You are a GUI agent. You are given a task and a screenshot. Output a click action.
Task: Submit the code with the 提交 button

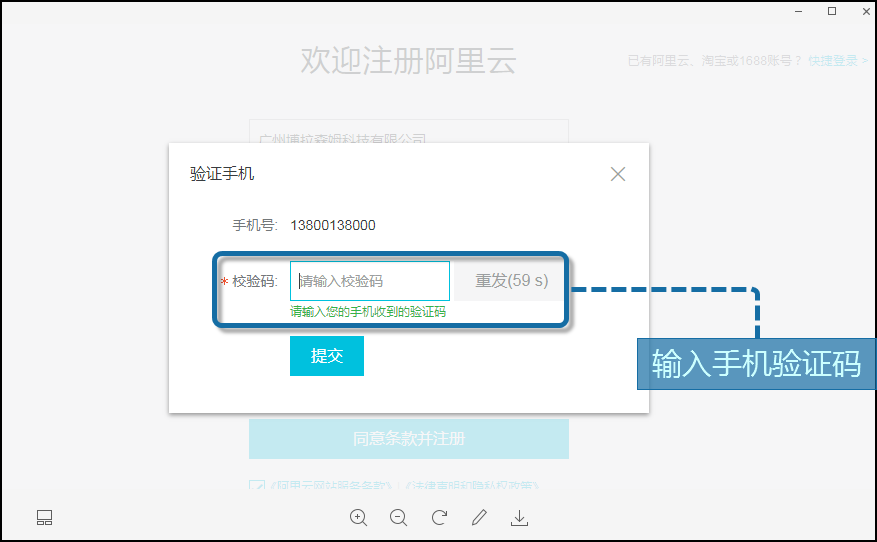tap(327, 356)
